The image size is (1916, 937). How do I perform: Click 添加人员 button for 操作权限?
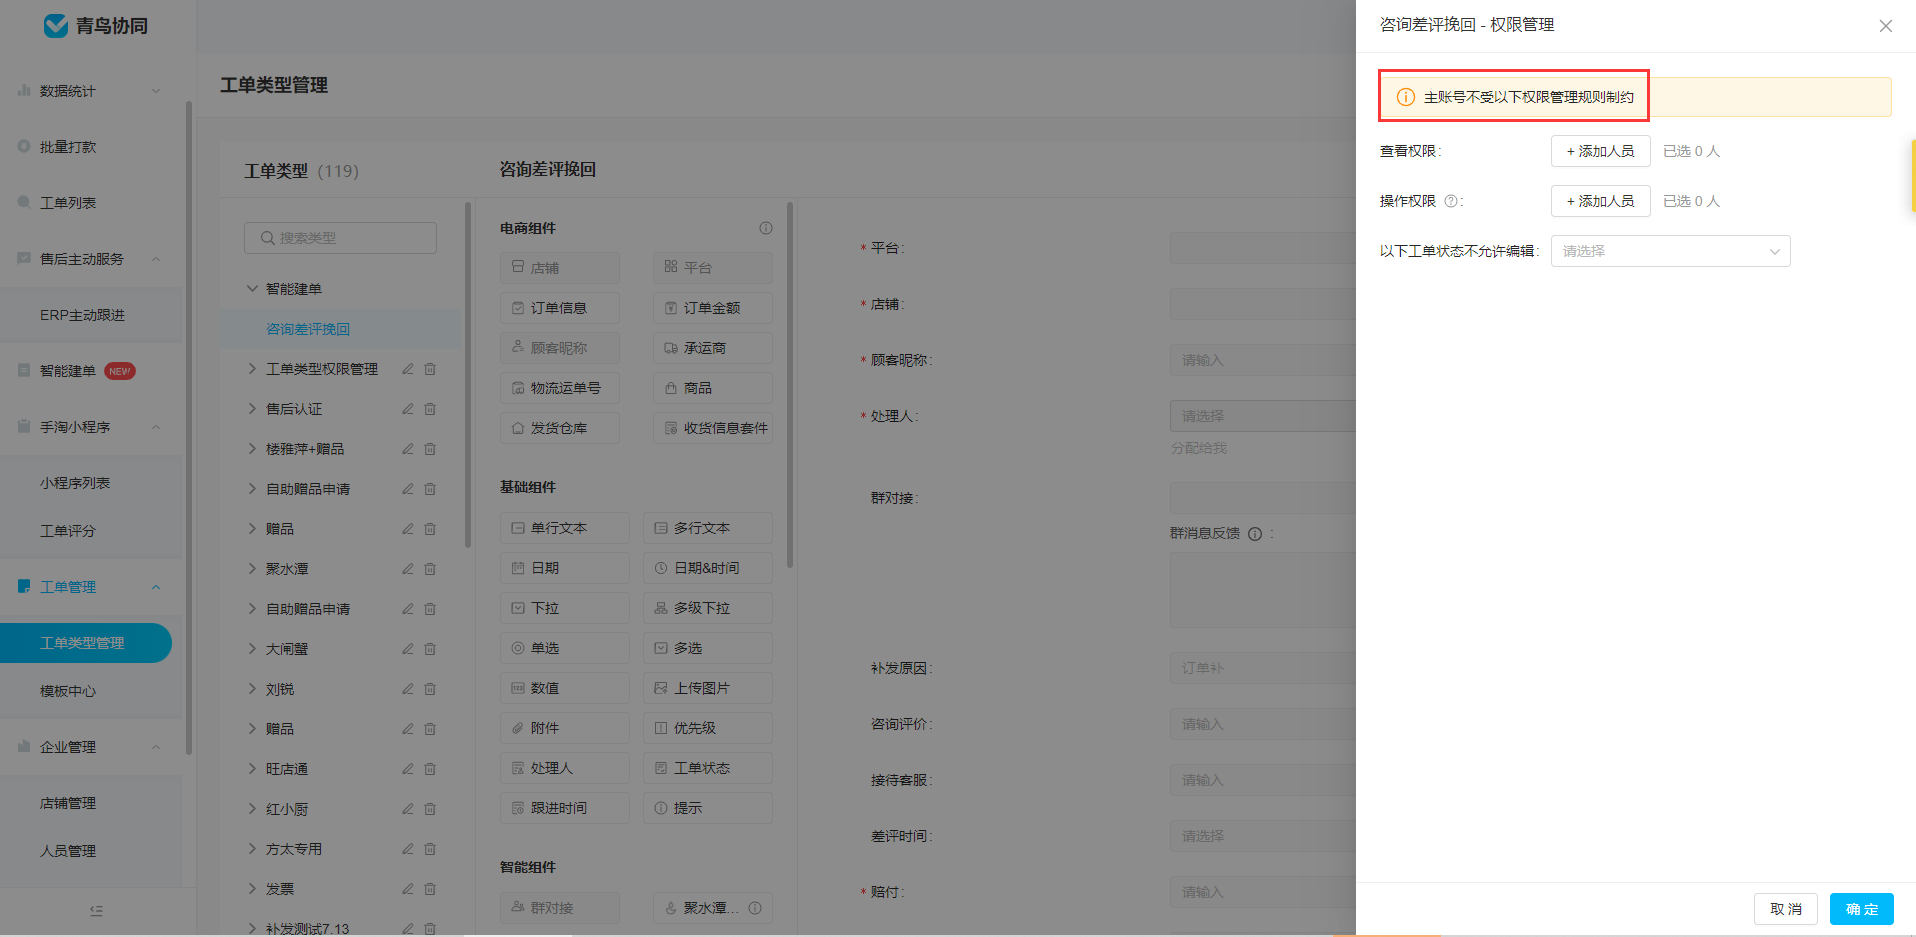(1600, 201)
